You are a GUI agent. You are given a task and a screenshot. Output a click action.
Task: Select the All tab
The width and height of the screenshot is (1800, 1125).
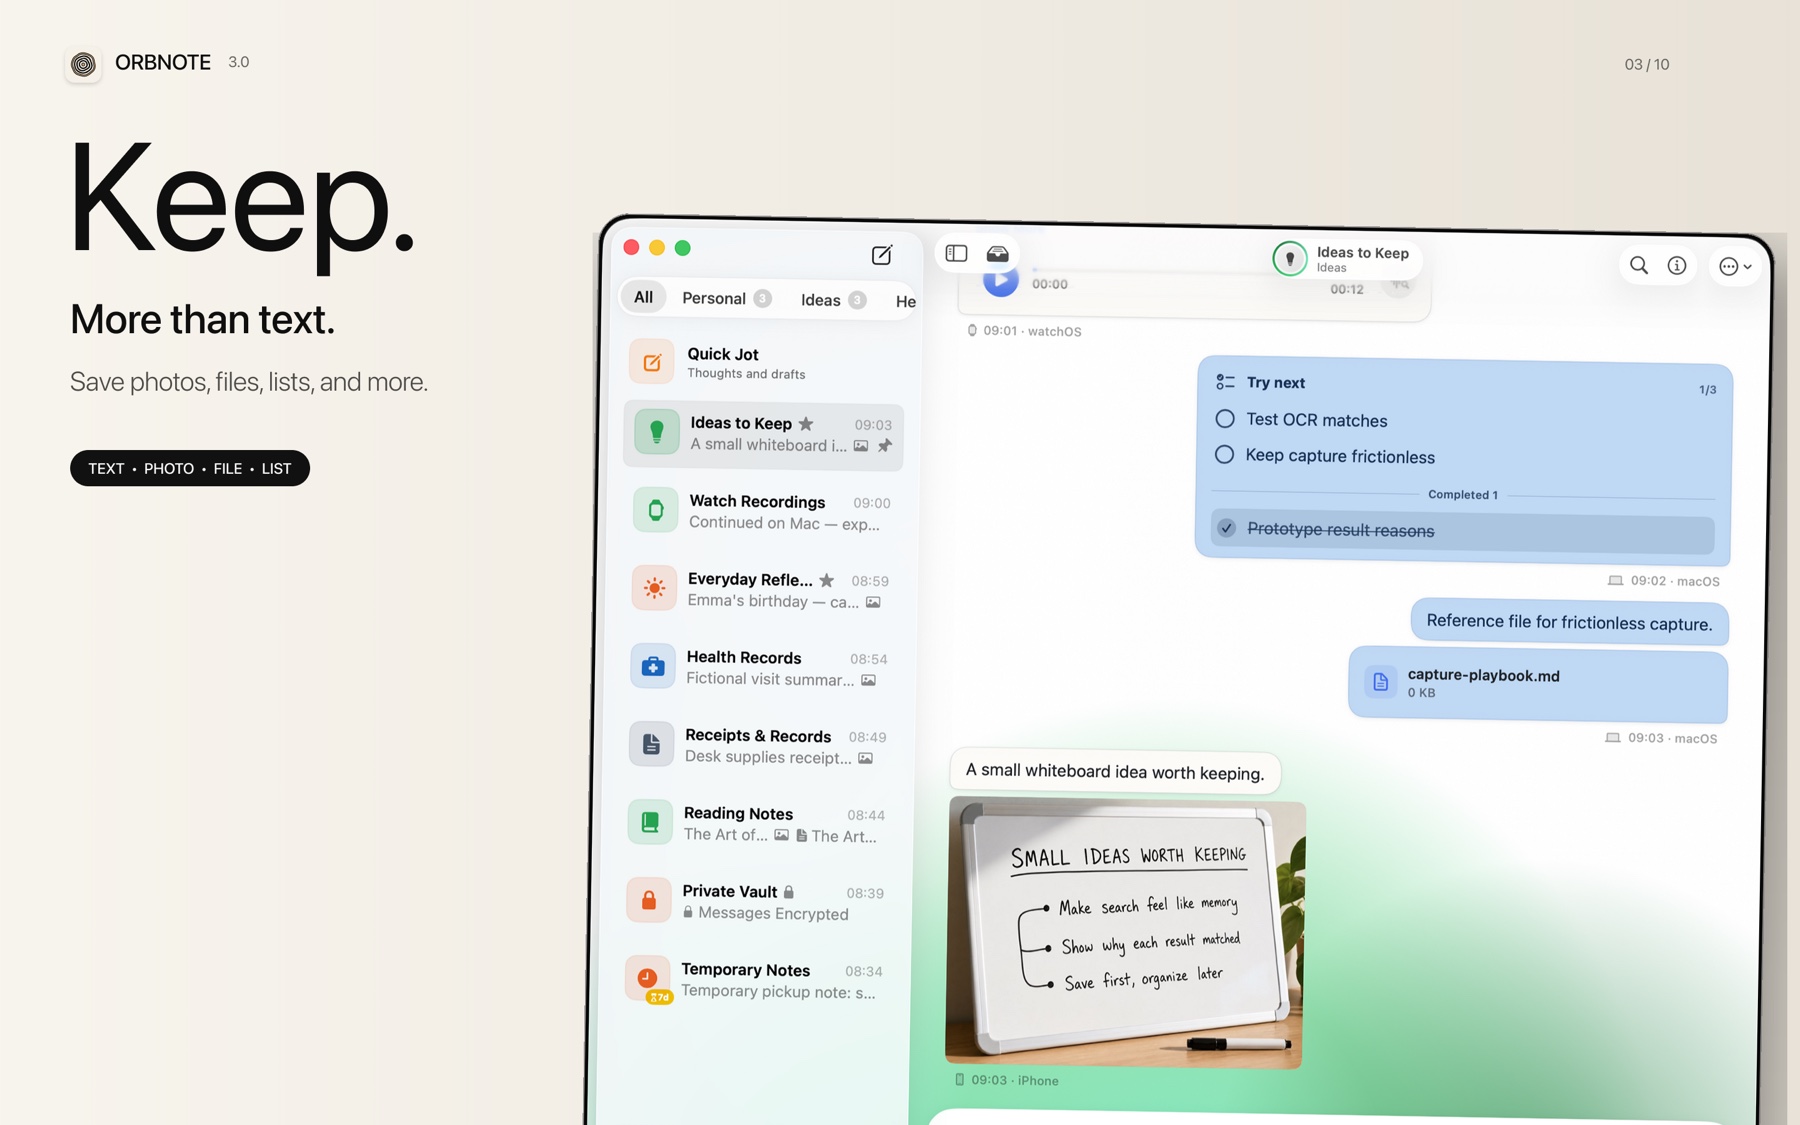click(643, 297)
